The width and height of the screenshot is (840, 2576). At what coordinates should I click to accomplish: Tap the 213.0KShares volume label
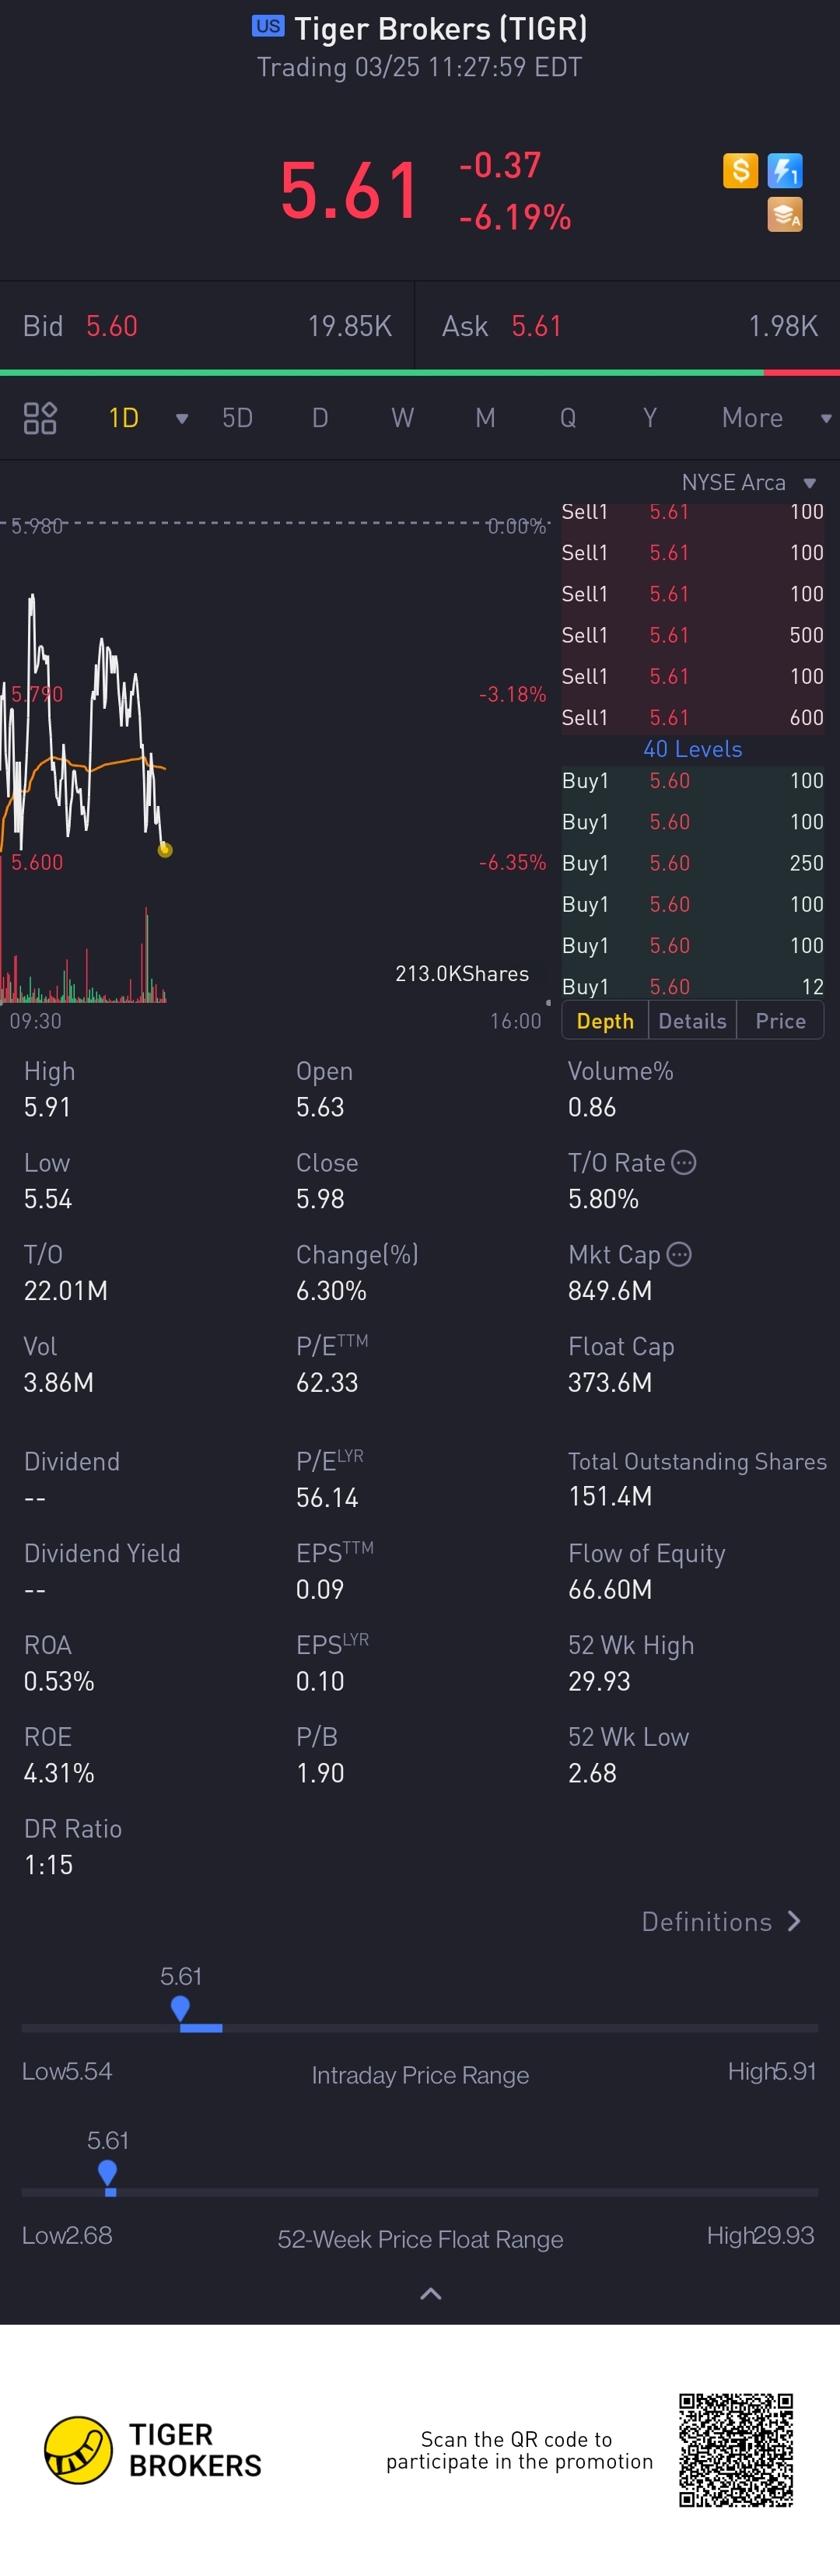[462, 974]
